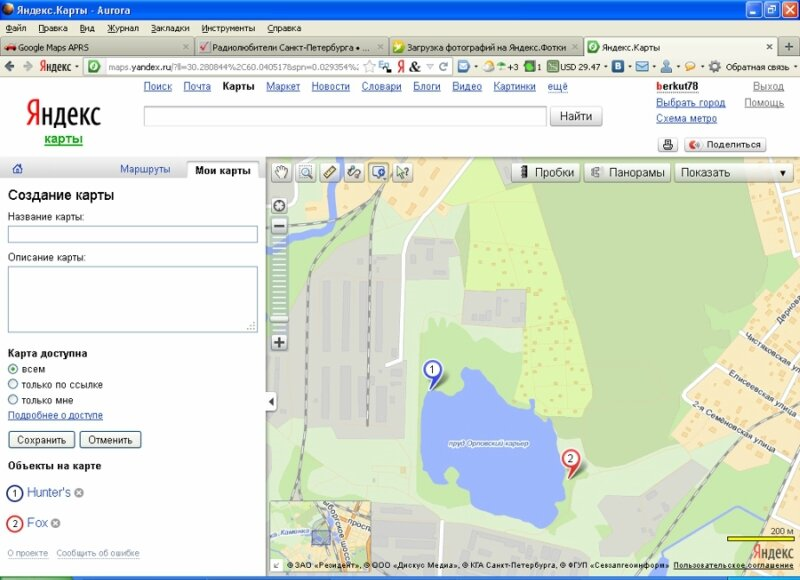Switch to the Маршруты sidebar tab

(x=145, y=169)
